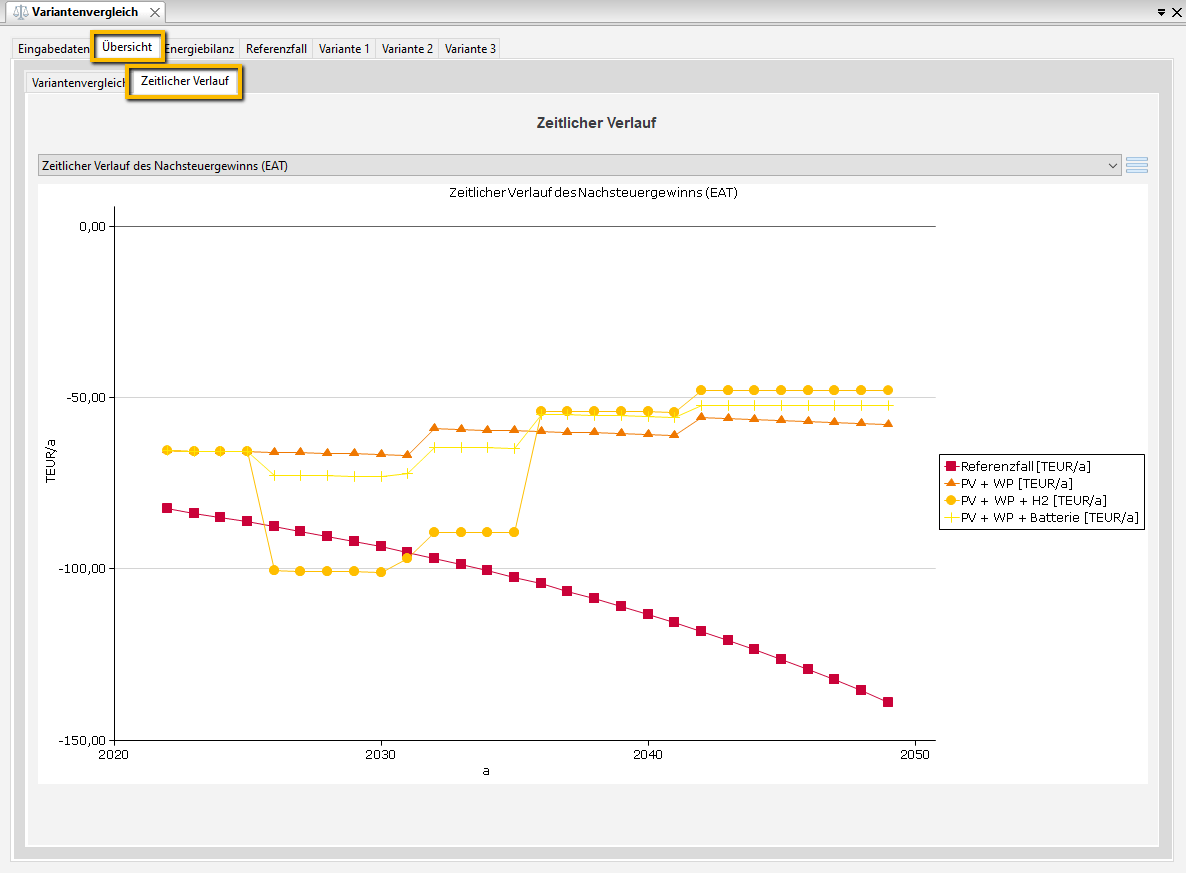Click the last Referenzfall data point
Screen dimensions: 1186x873
pos(888,702)
